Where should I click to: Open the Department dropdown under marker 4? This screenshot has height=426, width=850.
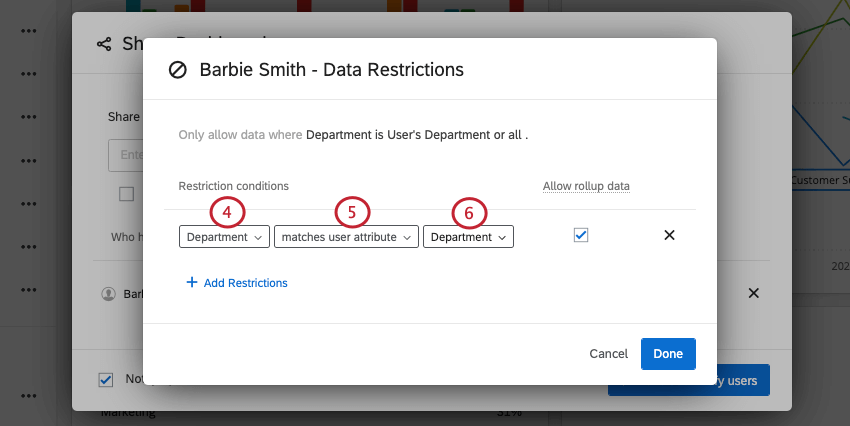point(224,237)
